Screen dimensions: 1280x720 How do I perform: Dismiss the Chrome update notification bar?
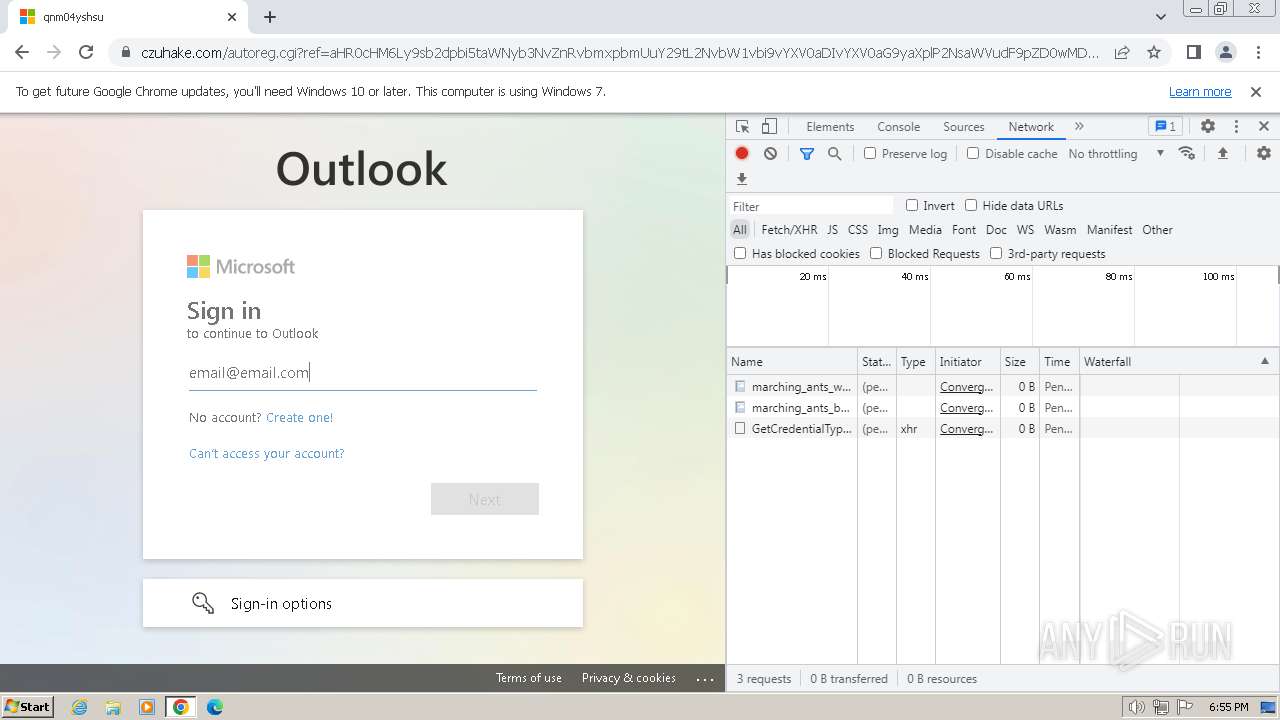click(1256, 92)
